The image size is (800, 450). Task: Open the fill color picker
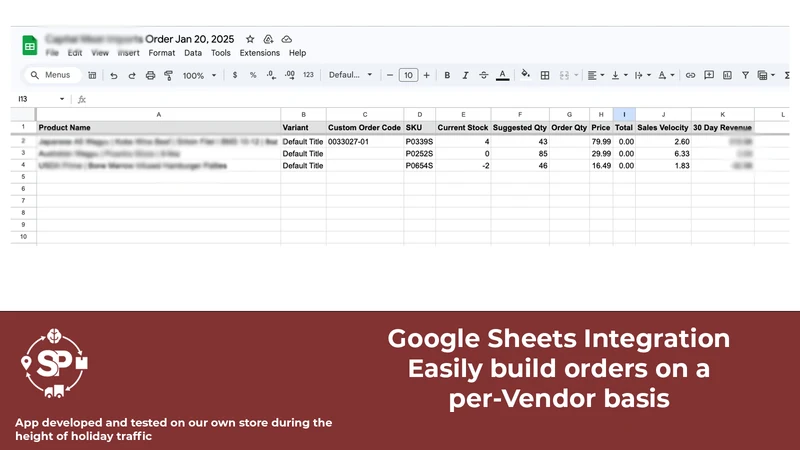coord(526,75)
